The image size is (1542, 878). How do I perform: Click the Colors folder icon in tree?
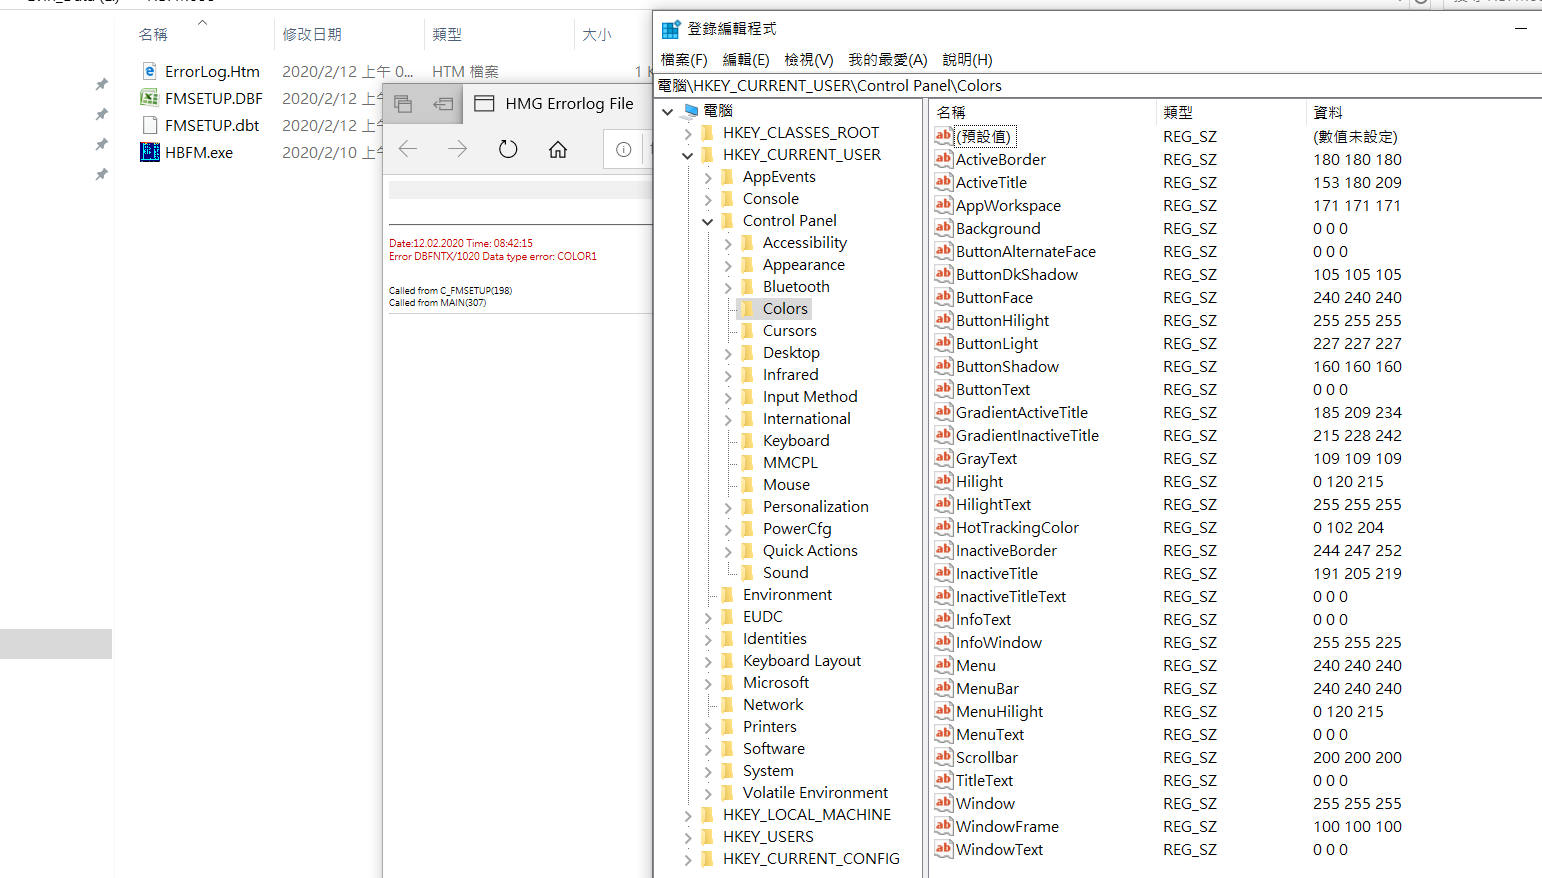(747, 309)
